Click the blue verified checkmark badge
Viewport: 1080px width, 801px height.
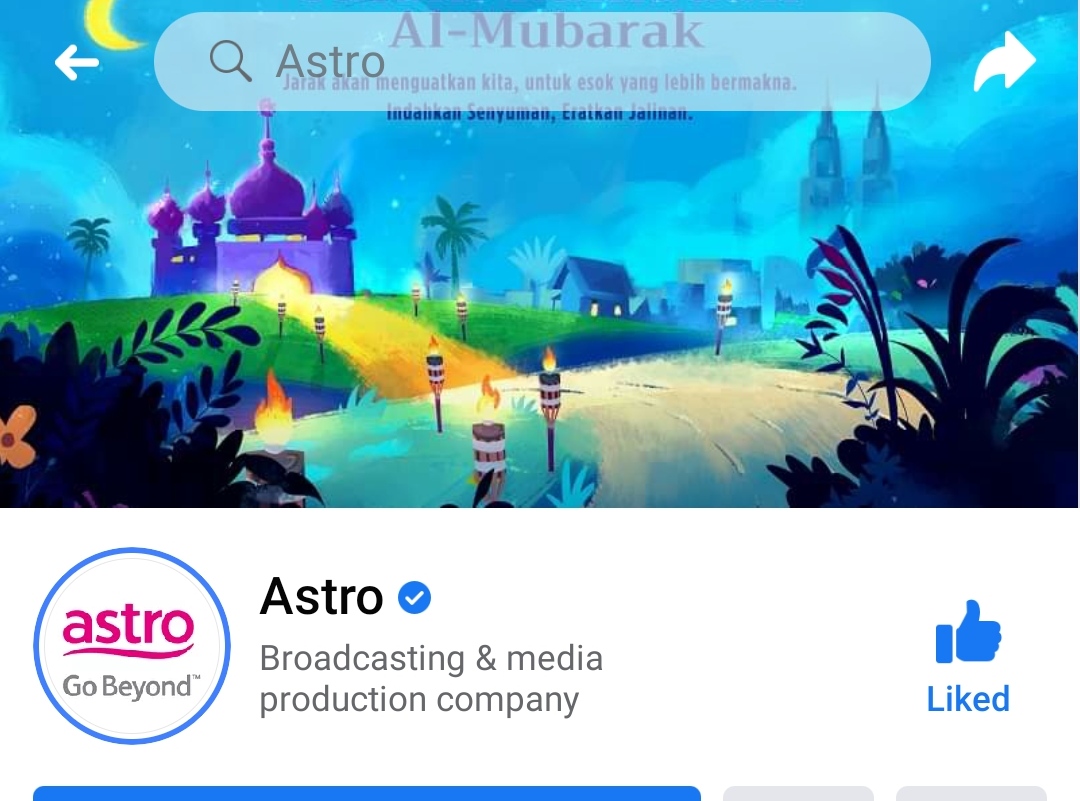point(415,597)
